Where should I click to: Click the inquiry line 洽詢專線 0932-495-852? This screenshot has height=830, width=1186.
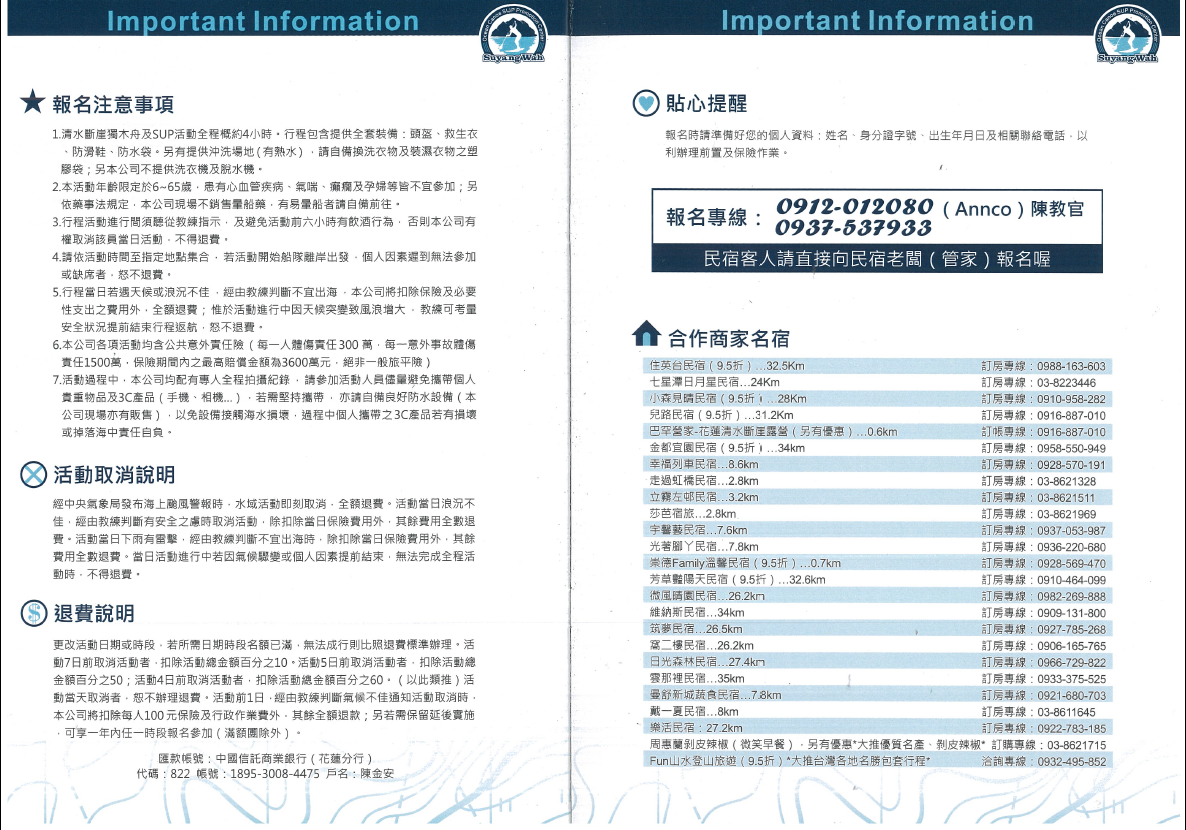[1044, 761]
